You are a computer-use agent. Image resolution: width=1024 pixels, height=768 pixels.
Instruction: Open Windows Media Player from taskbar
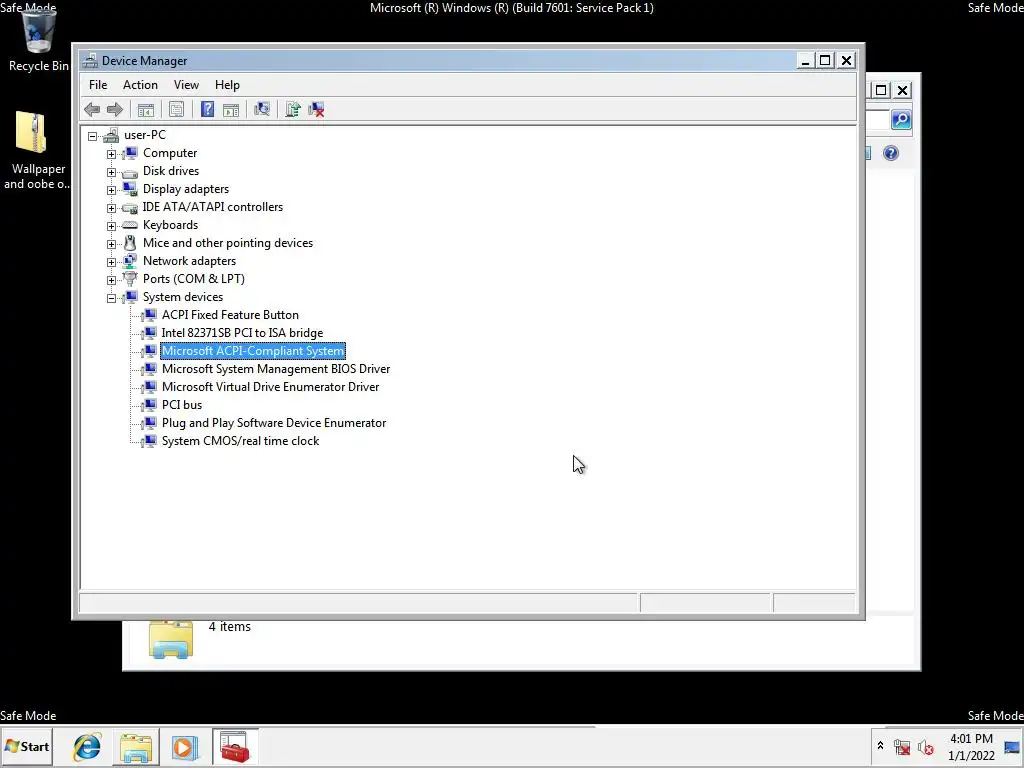point(184,747)
